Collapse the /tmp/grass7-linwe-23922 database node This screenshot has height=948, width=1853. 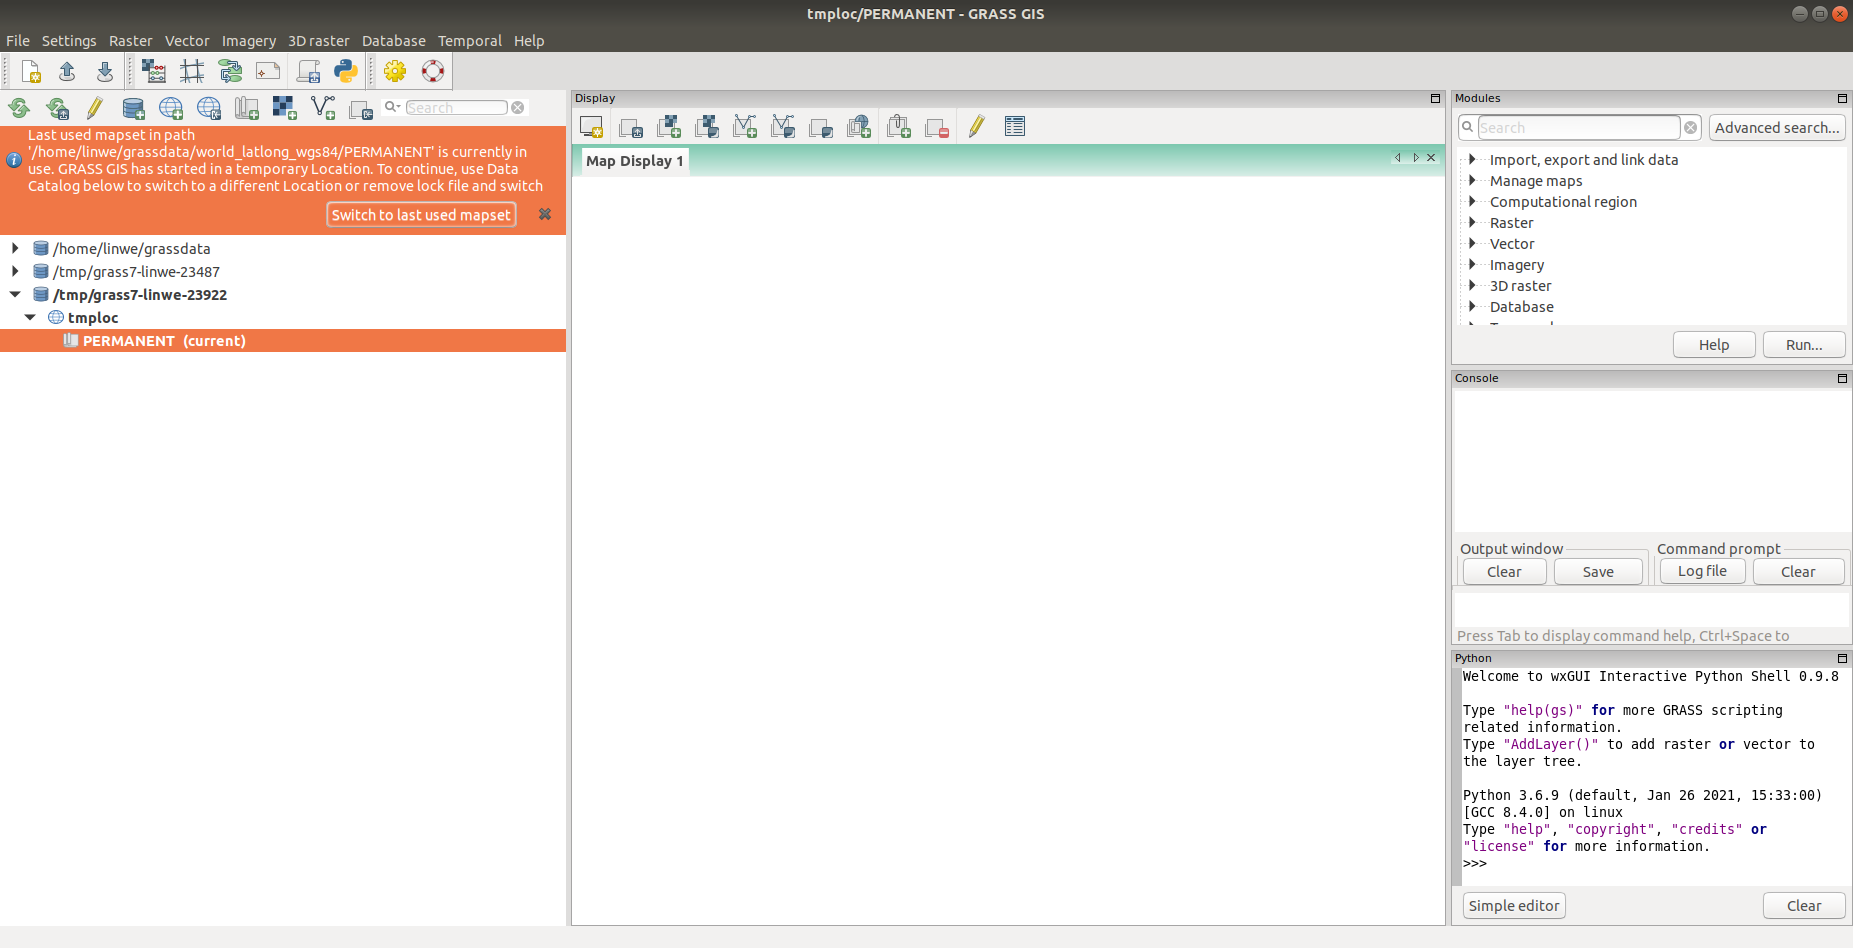coord(15,294)
